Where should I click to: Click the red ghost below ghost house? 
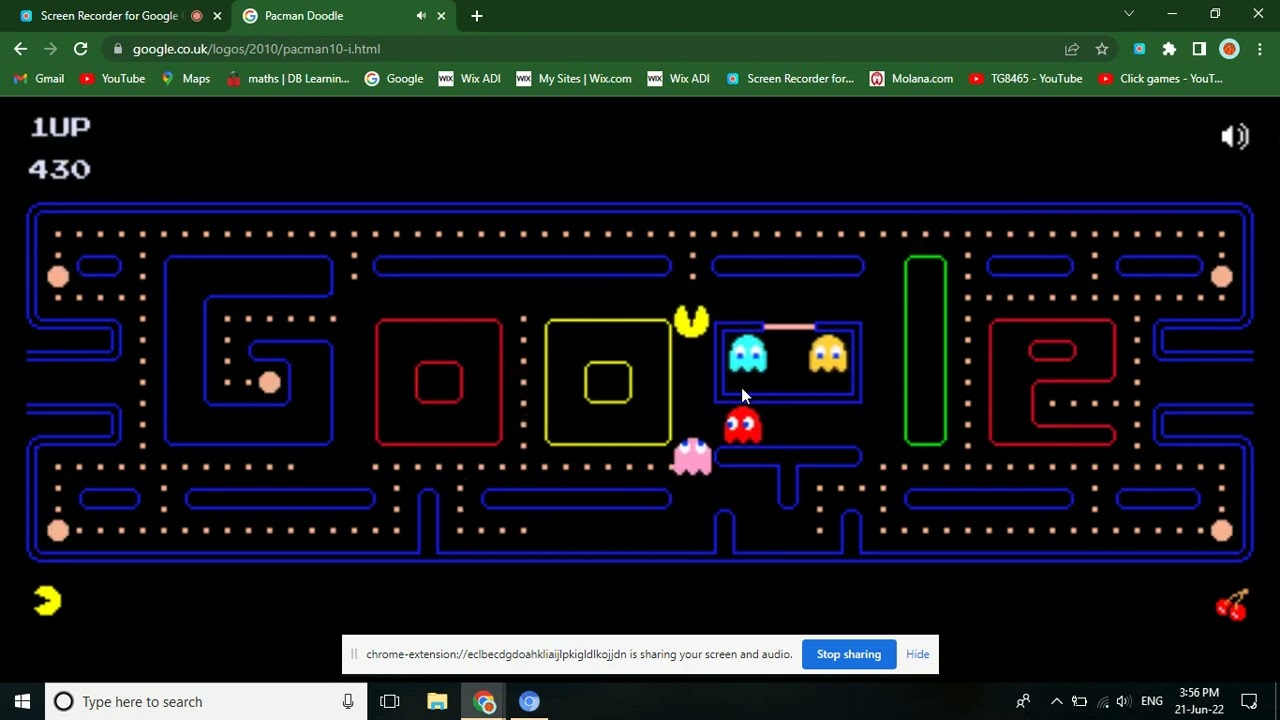[x=742, y=426]
